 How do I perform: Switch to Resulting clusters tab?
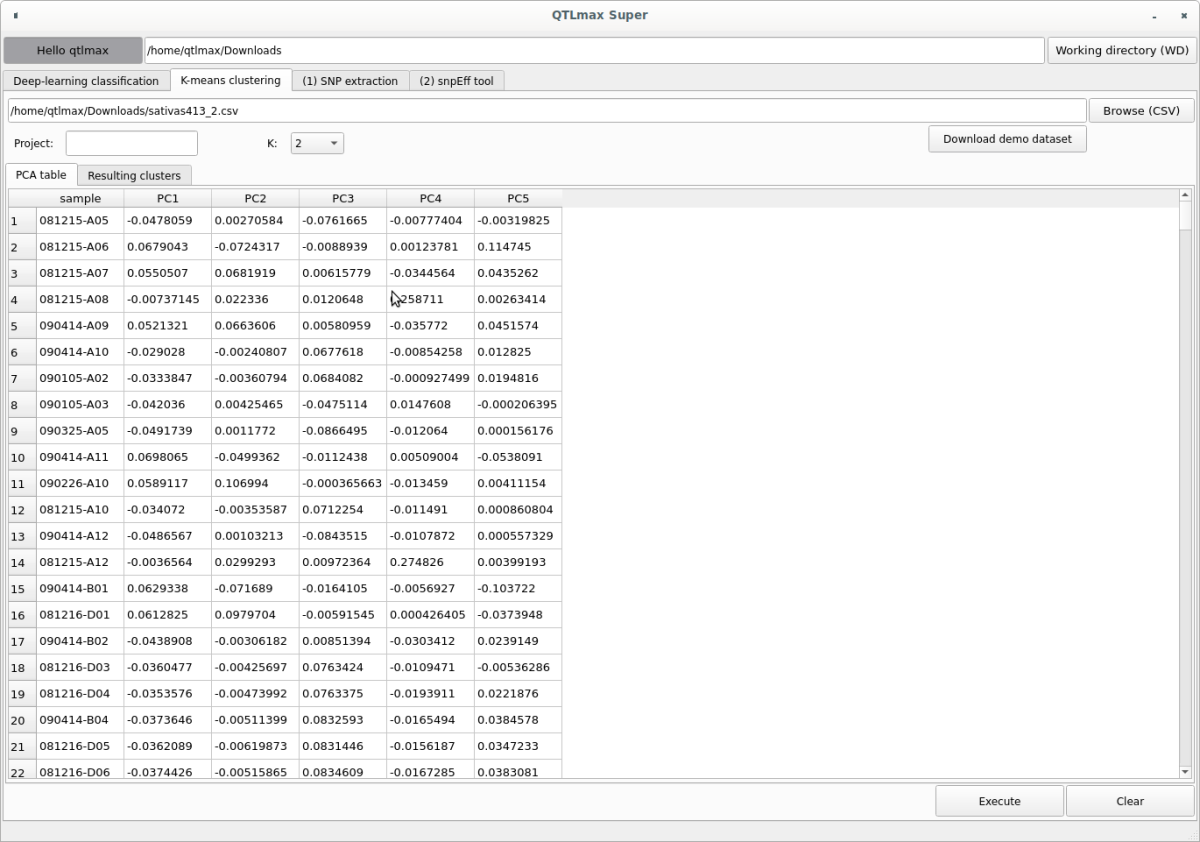(x=134, y=175)
